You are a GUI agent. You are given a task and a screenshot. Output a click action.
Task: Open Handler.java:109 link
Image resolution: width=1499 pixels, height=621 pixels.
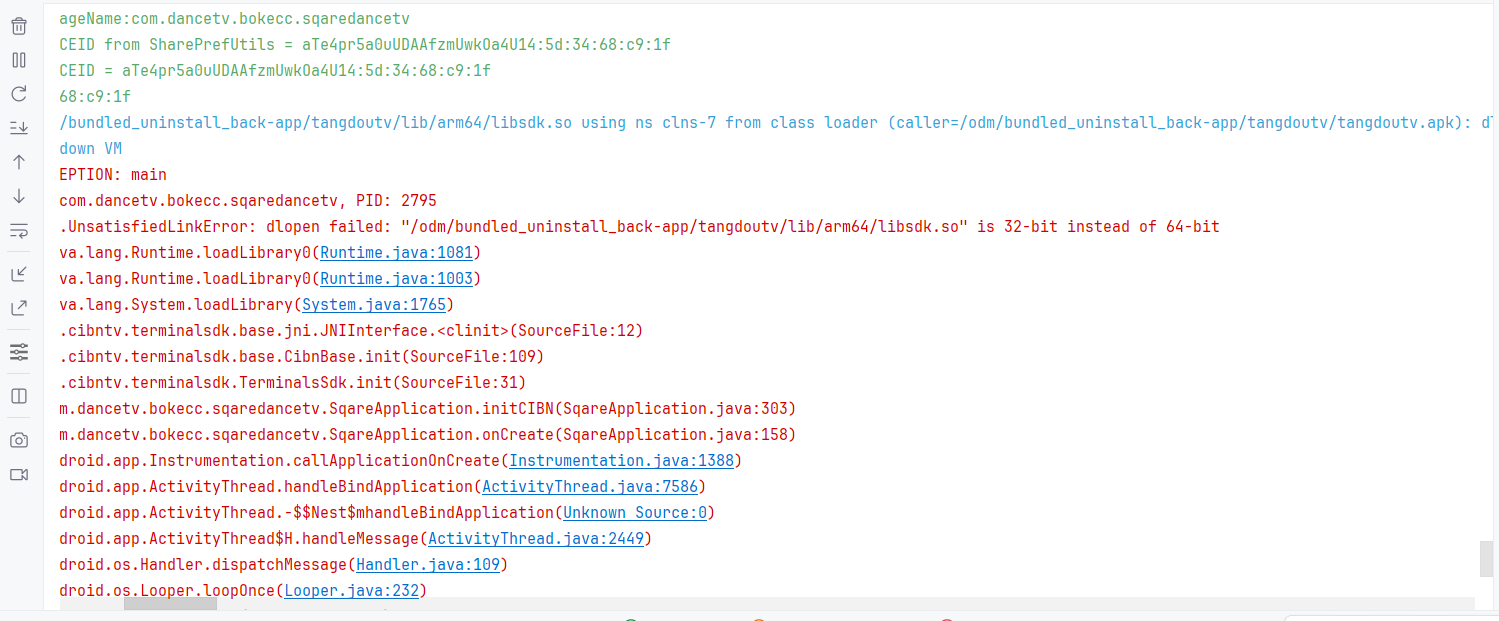[428, 564]
